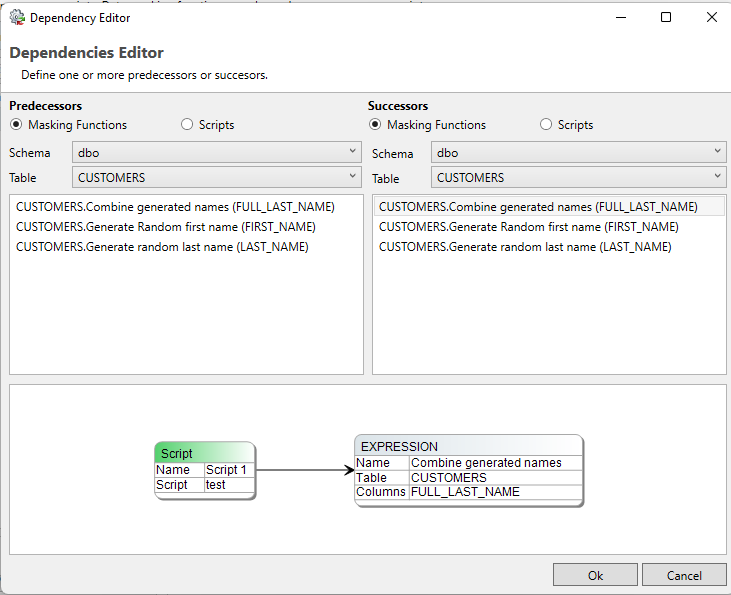
Task: Choose Scripts radio button under Successors
Action: (x=546, y=125)
